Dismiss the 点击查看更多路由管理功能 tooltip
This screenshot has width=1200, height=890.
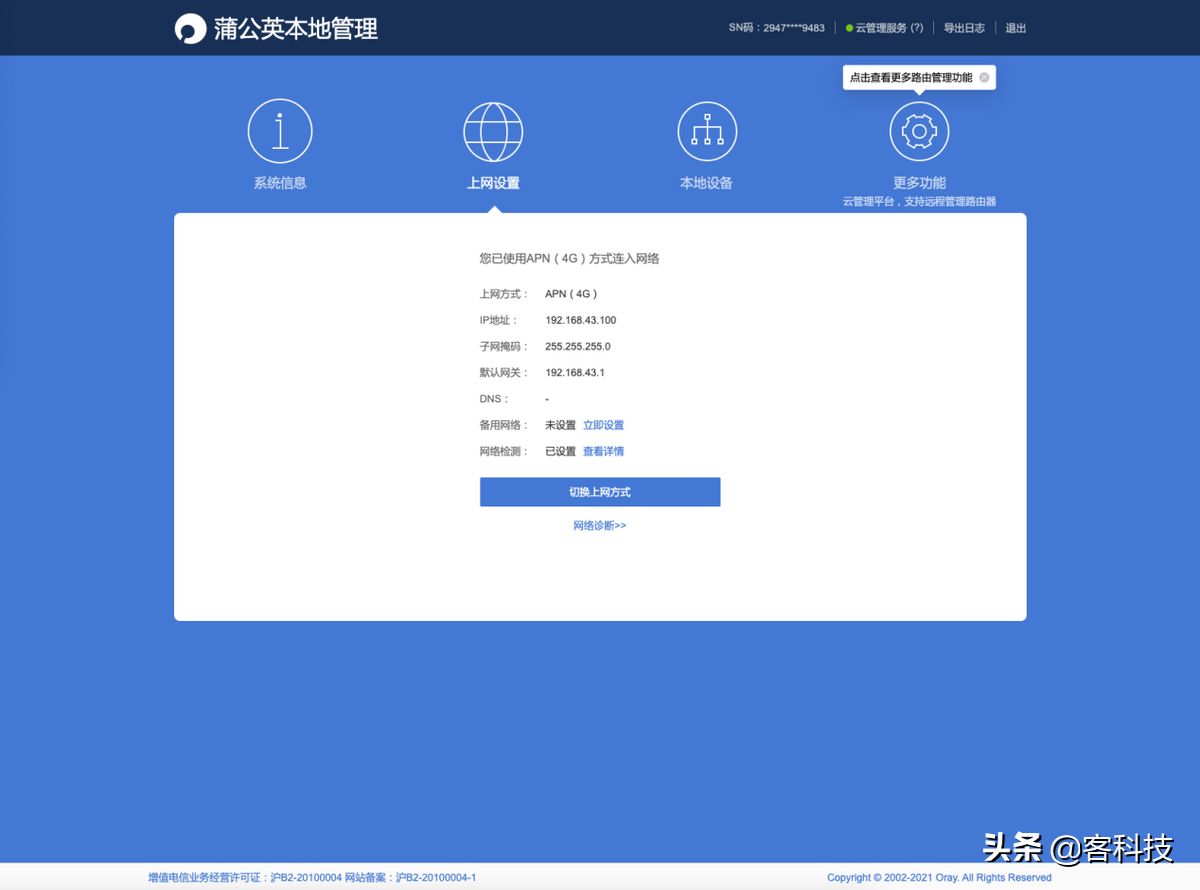[x=984, y=78]
